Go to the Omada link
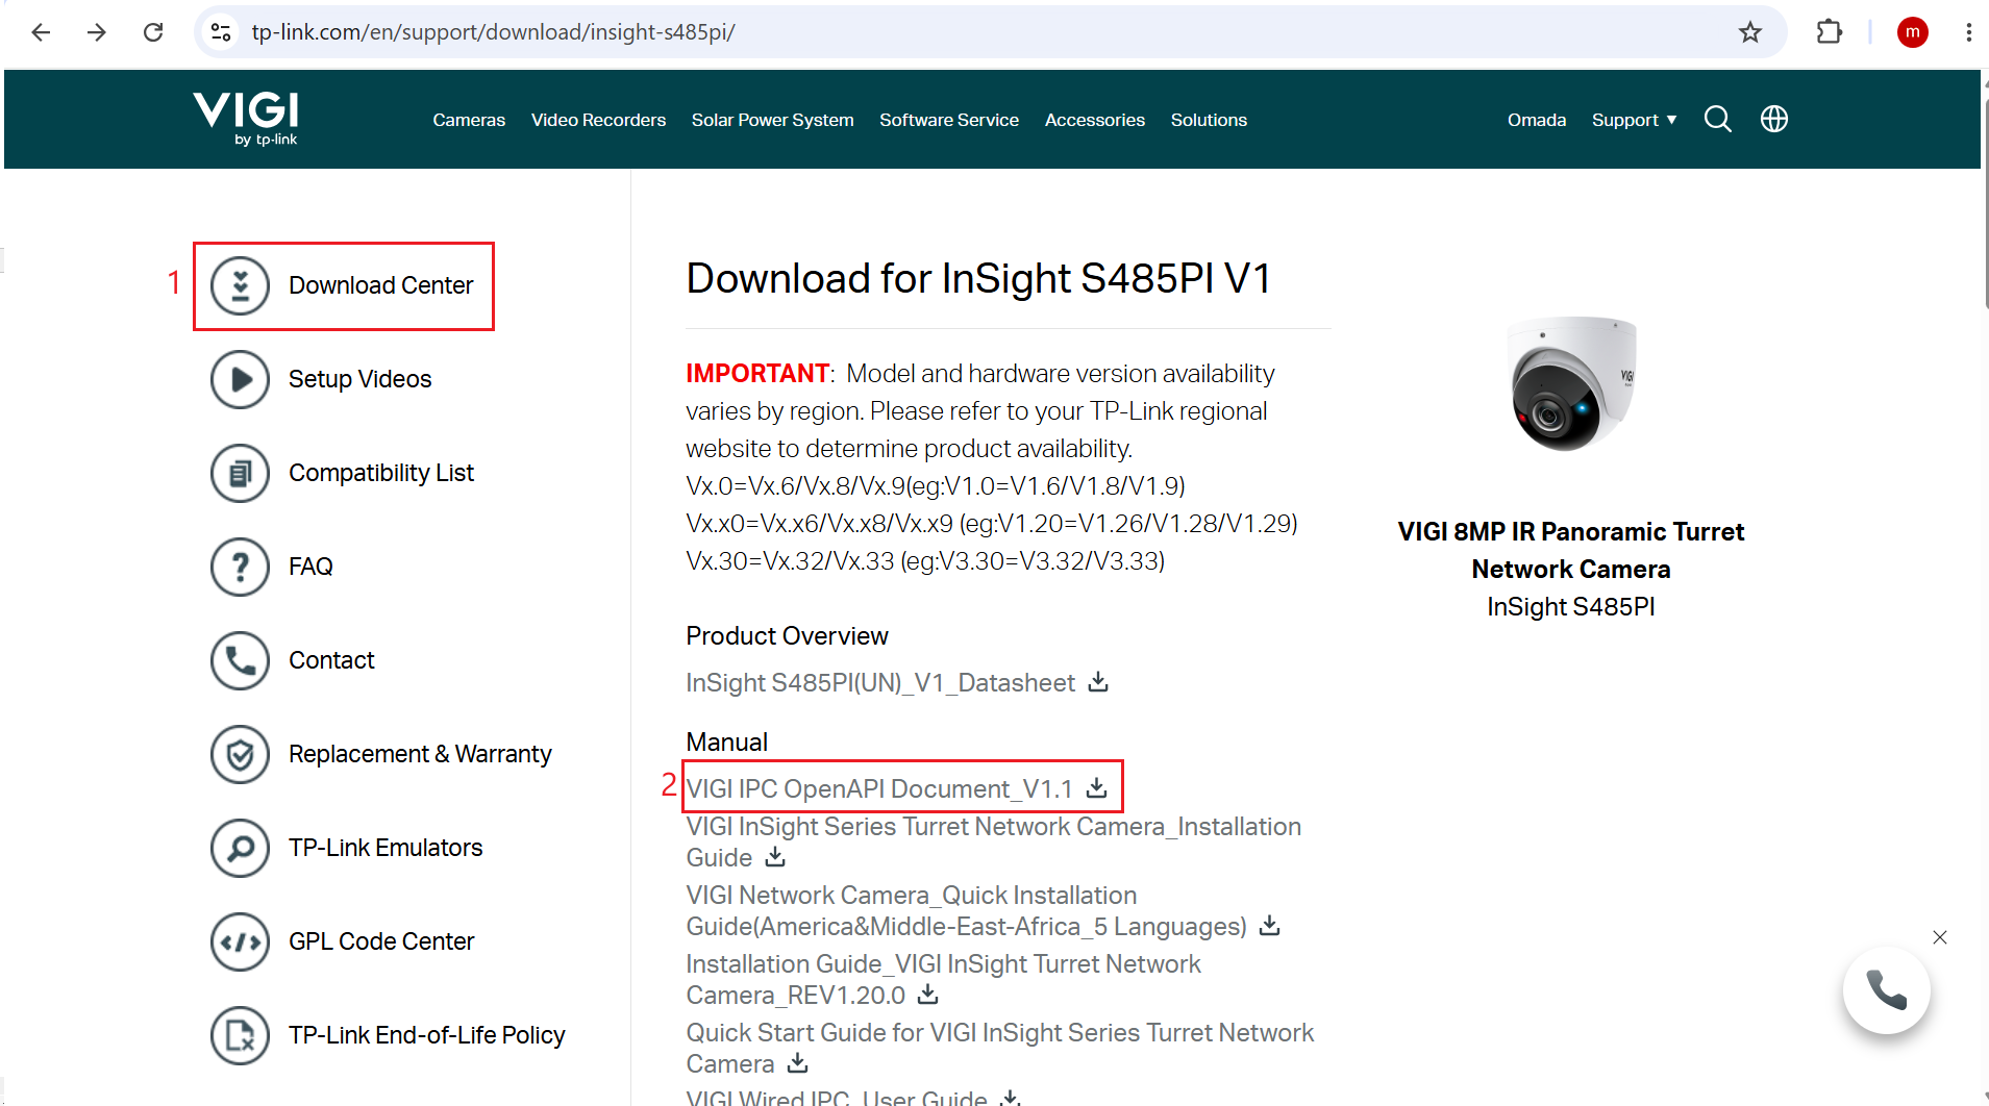 pos(1536,120)
